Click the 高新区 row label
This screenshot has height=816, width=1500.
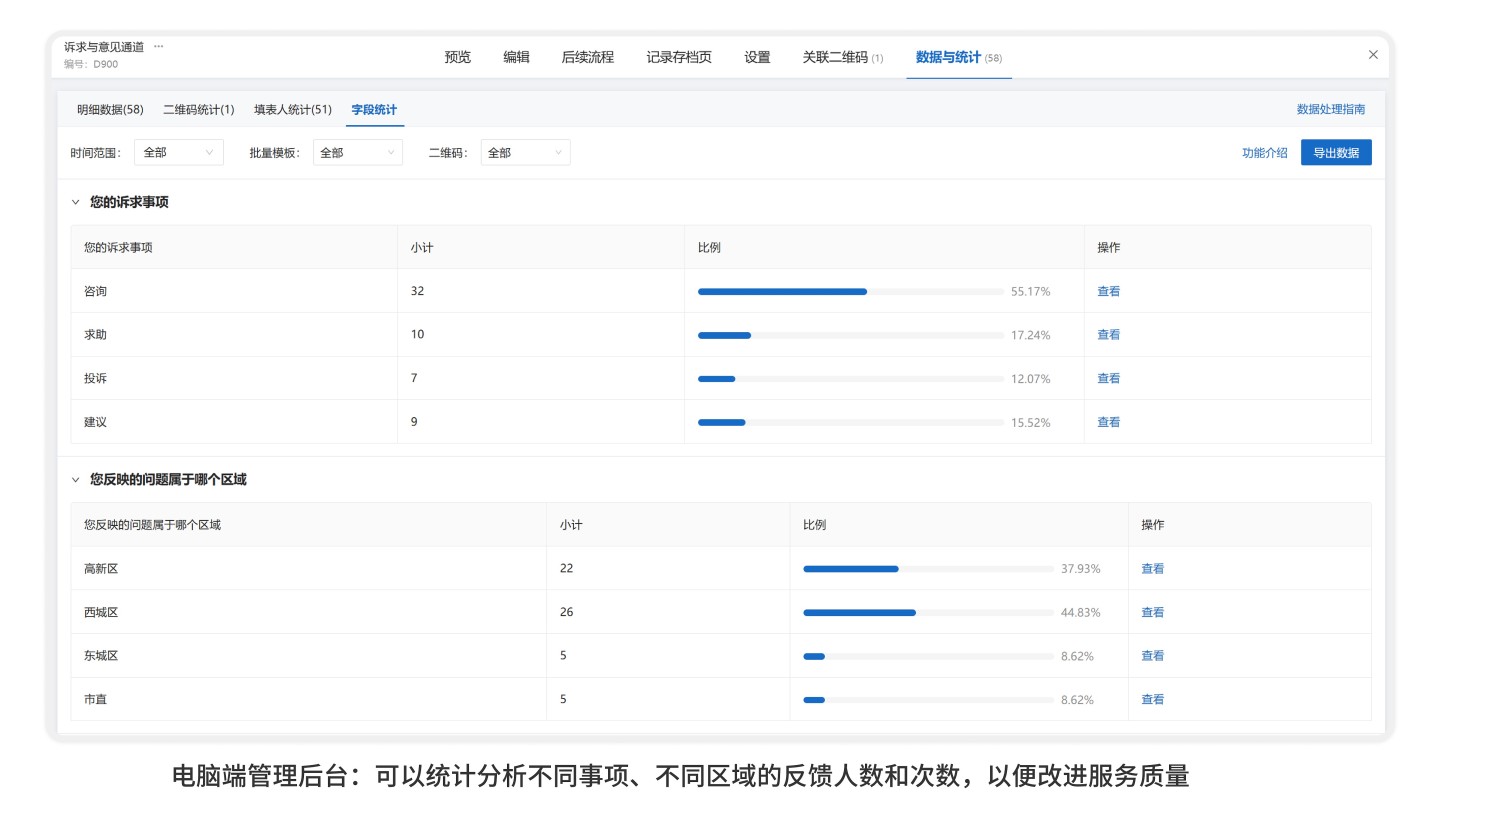point(101,569)
